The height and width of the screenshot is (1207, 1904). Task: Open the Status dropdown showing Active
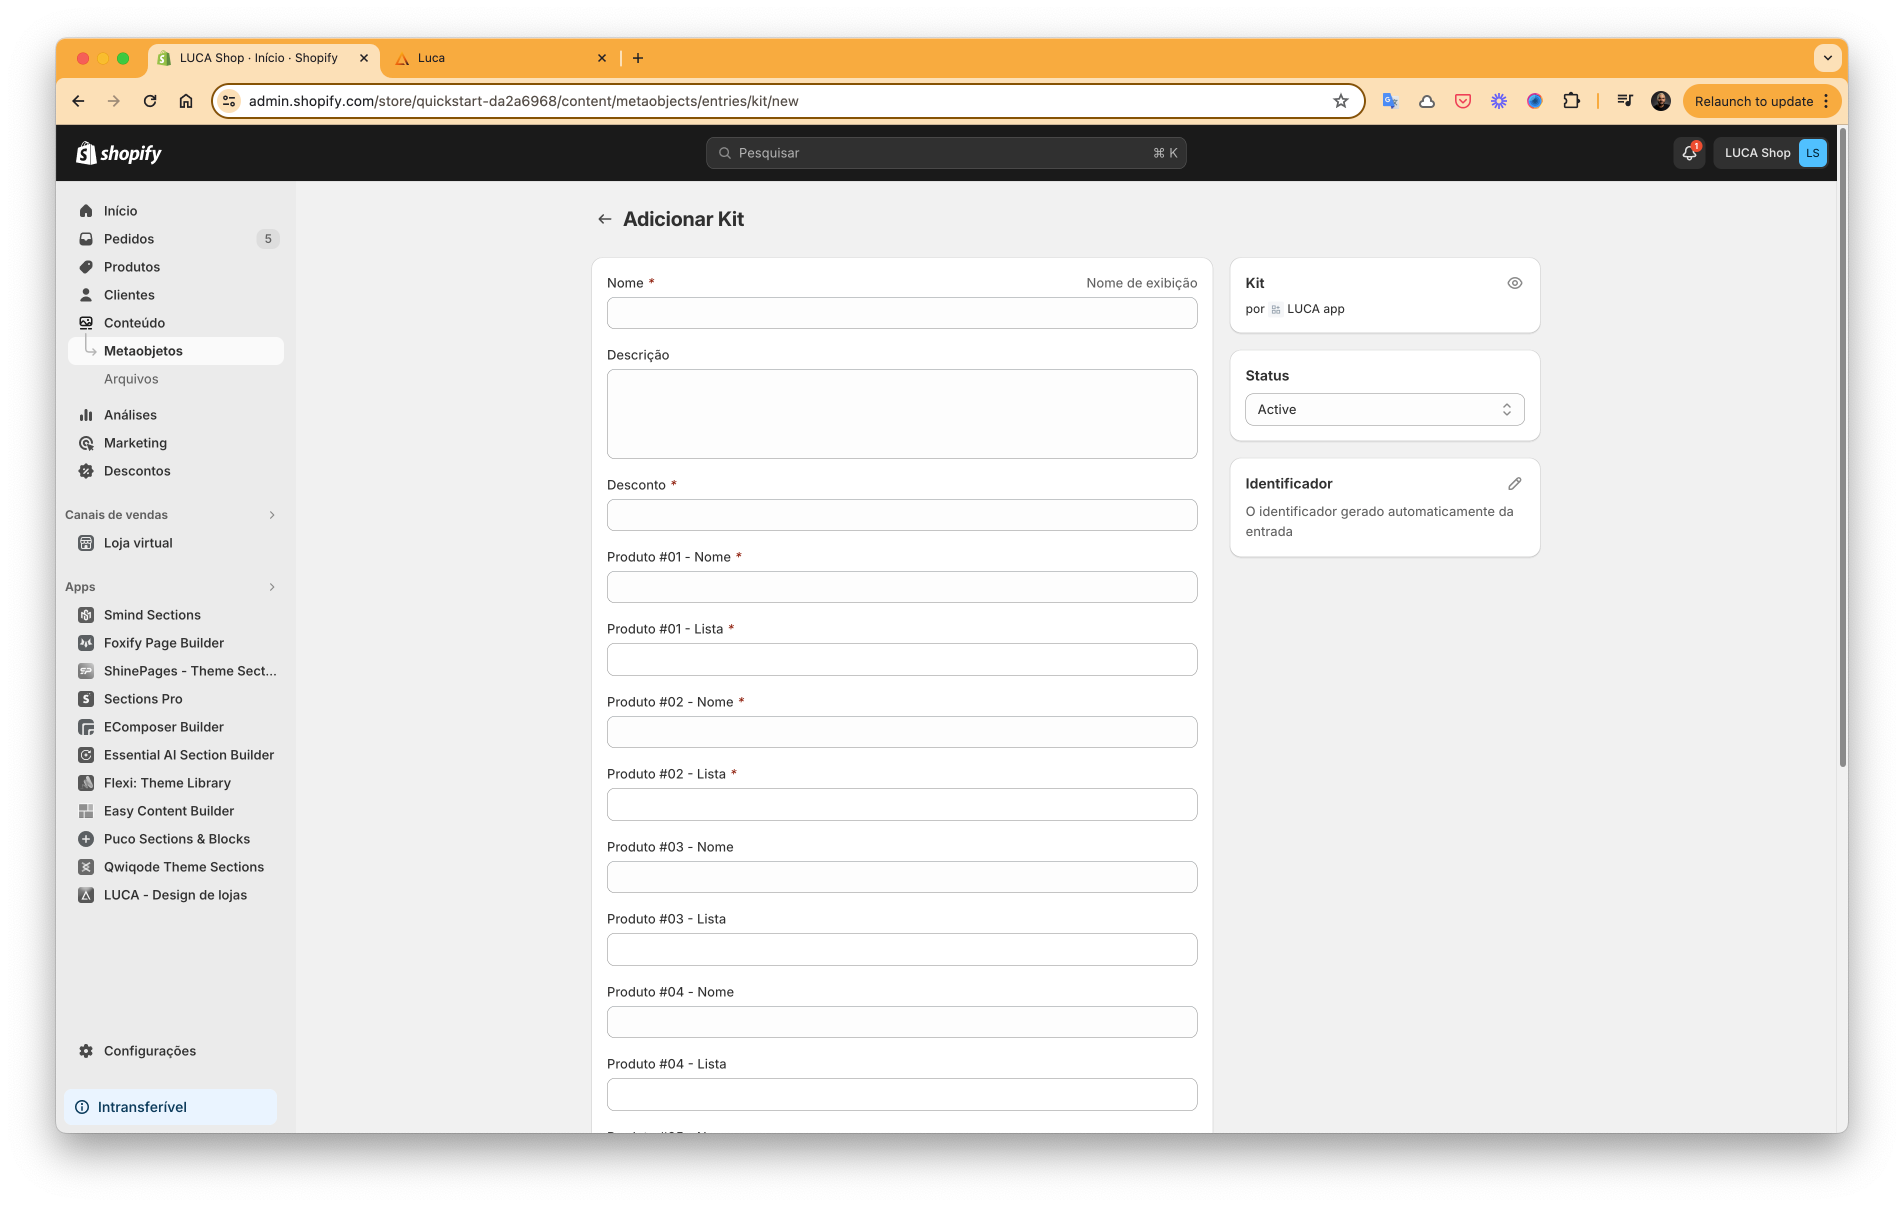point(1384,410)
